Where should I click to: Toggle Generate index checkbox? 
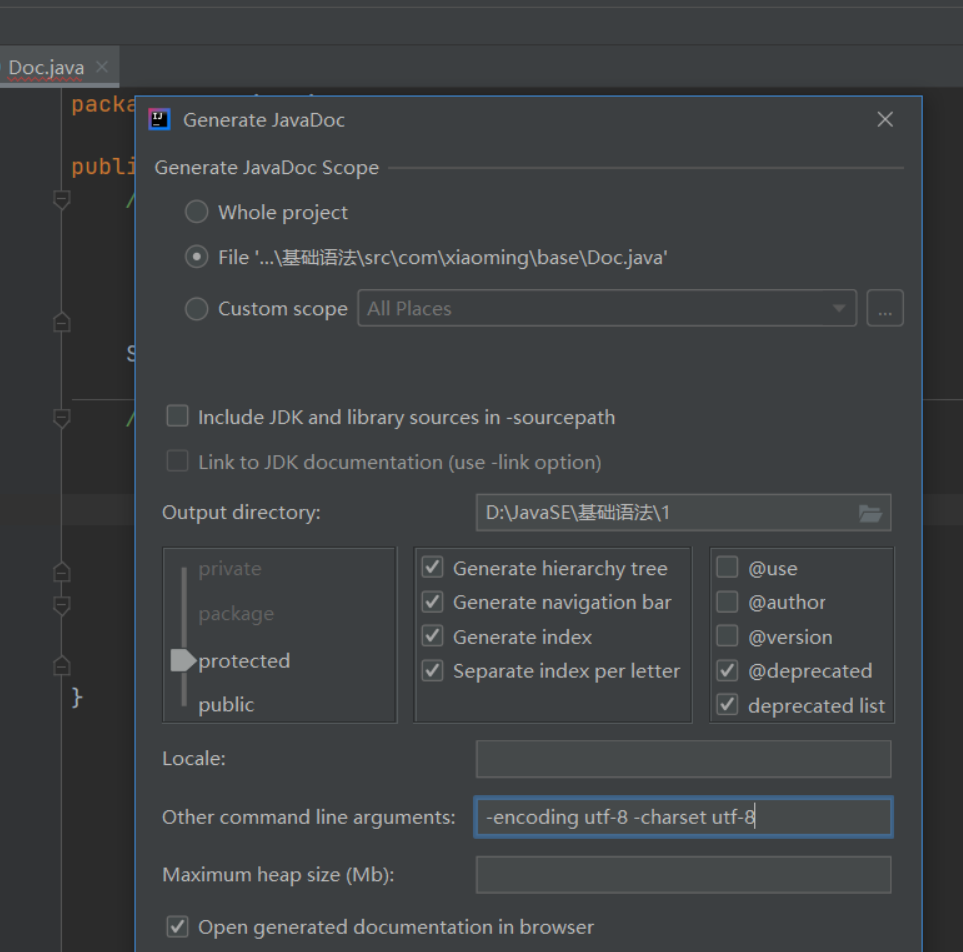(432, 636)
